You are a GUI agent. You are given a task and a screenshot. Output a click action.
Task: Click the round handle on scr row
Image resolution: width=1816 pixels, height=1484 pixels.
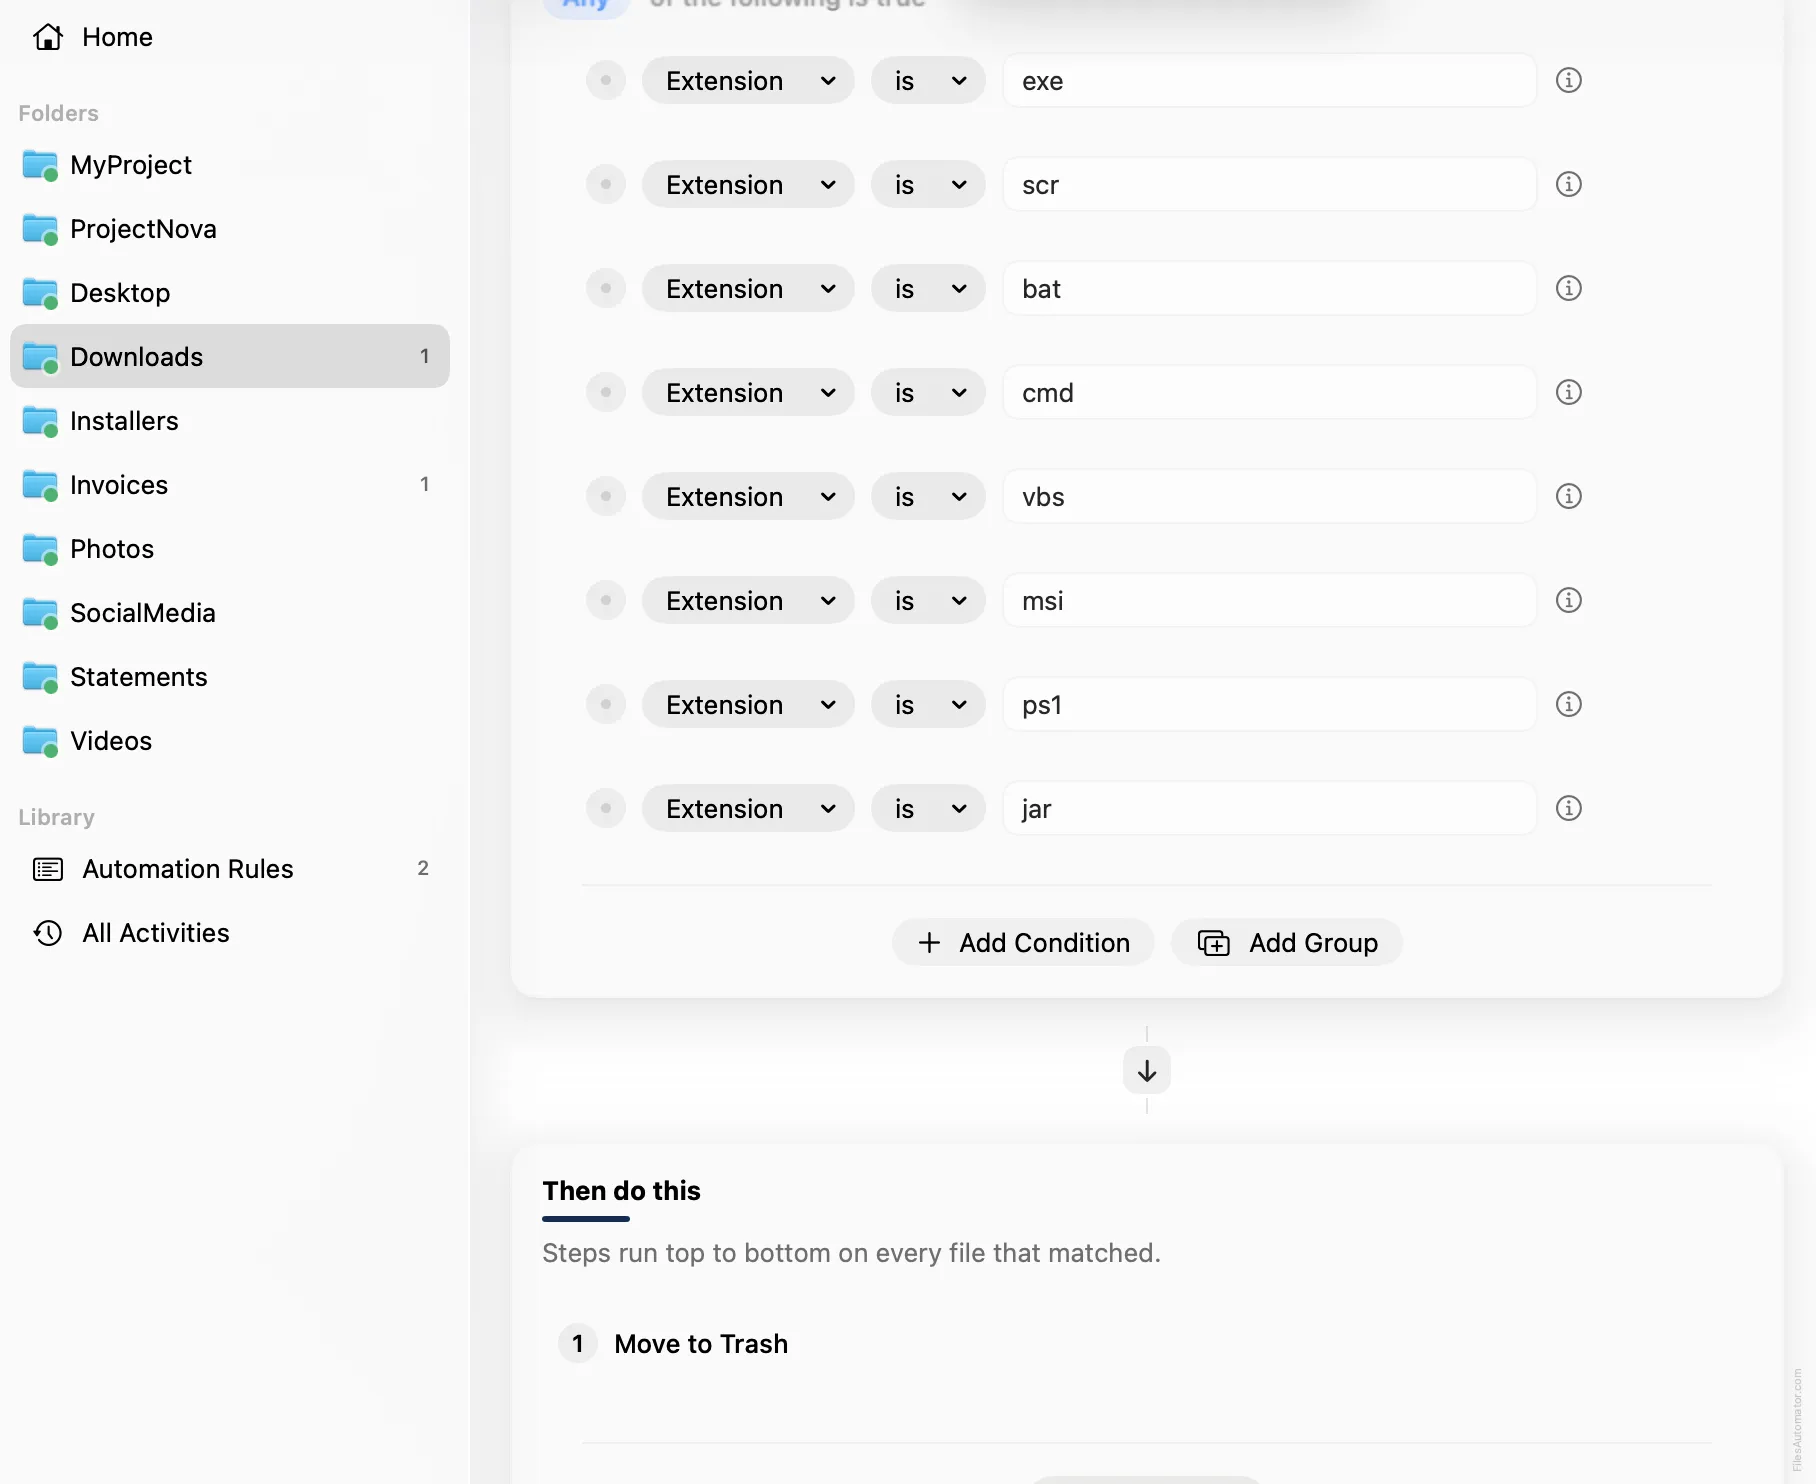click(x=606, y=184)
